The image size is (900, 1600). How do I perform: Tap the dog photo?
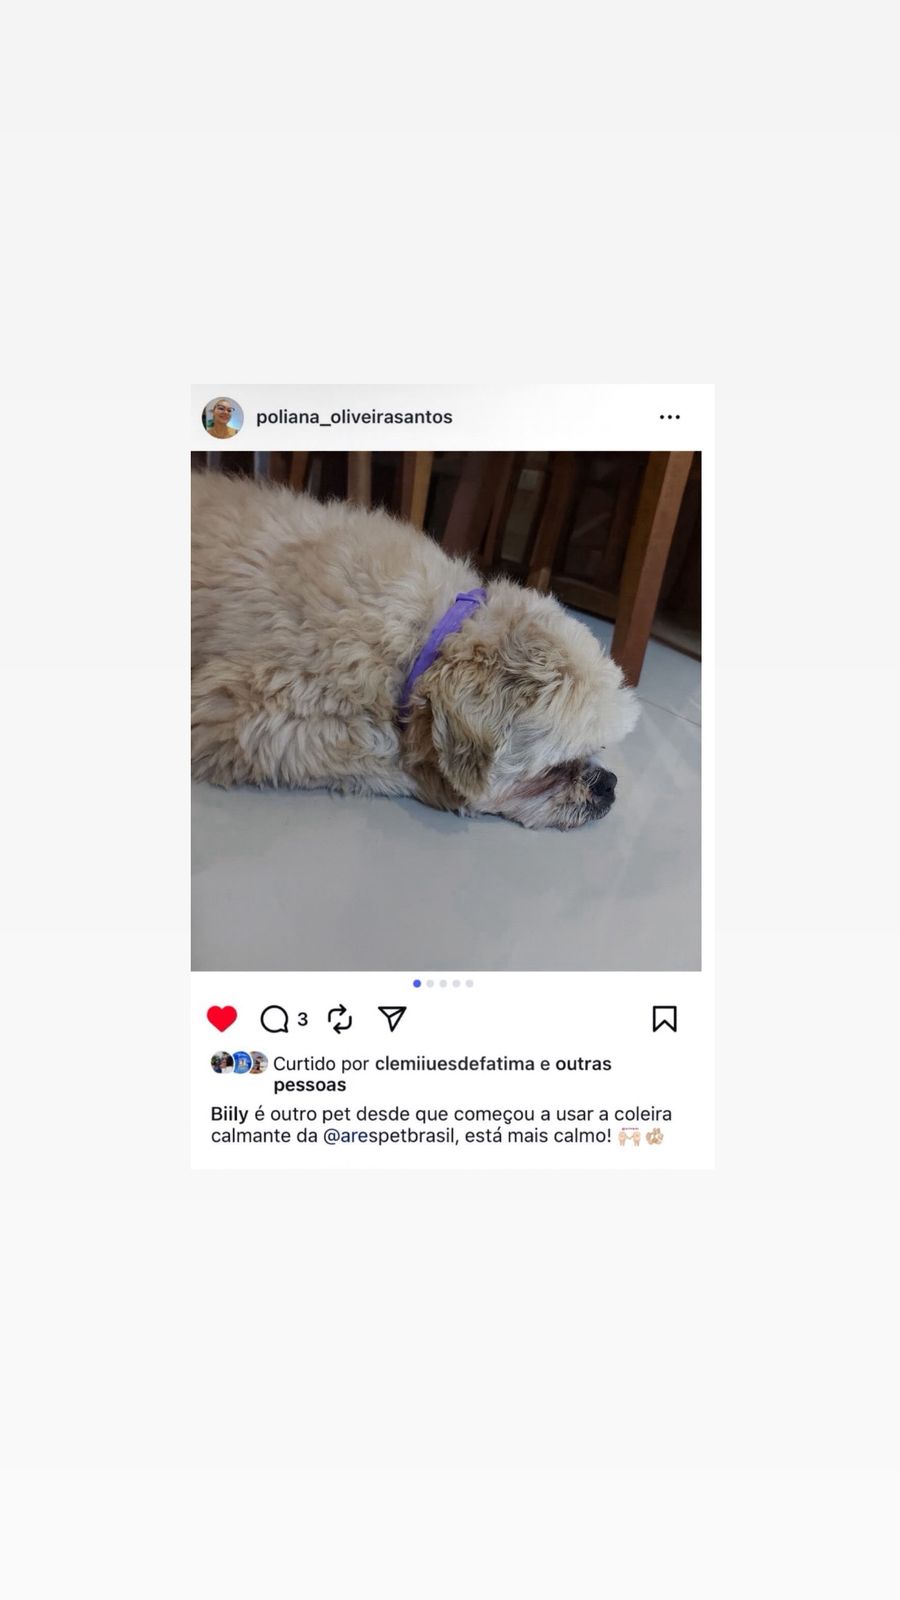click(446, 711)
